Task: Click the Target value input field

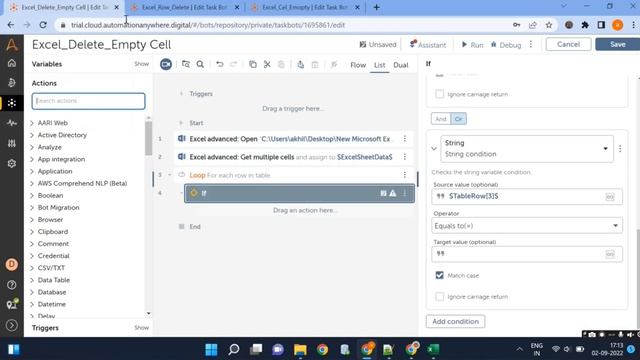Action: tap(527, 254)
